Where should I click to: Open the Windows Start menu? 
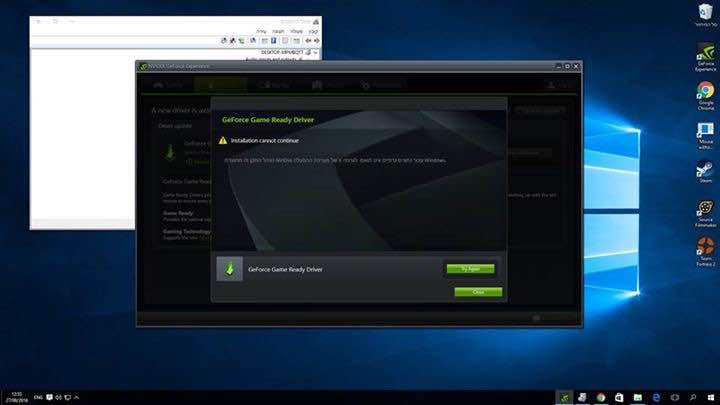click(711, 397)
